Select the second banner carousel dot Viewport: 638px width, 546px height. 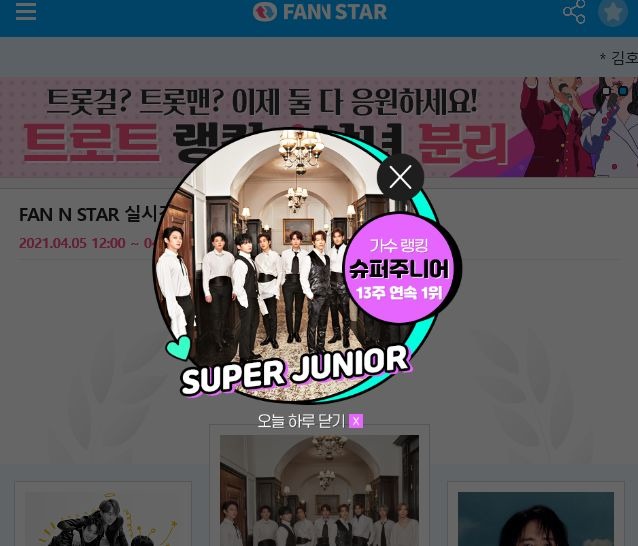(623, 91)
